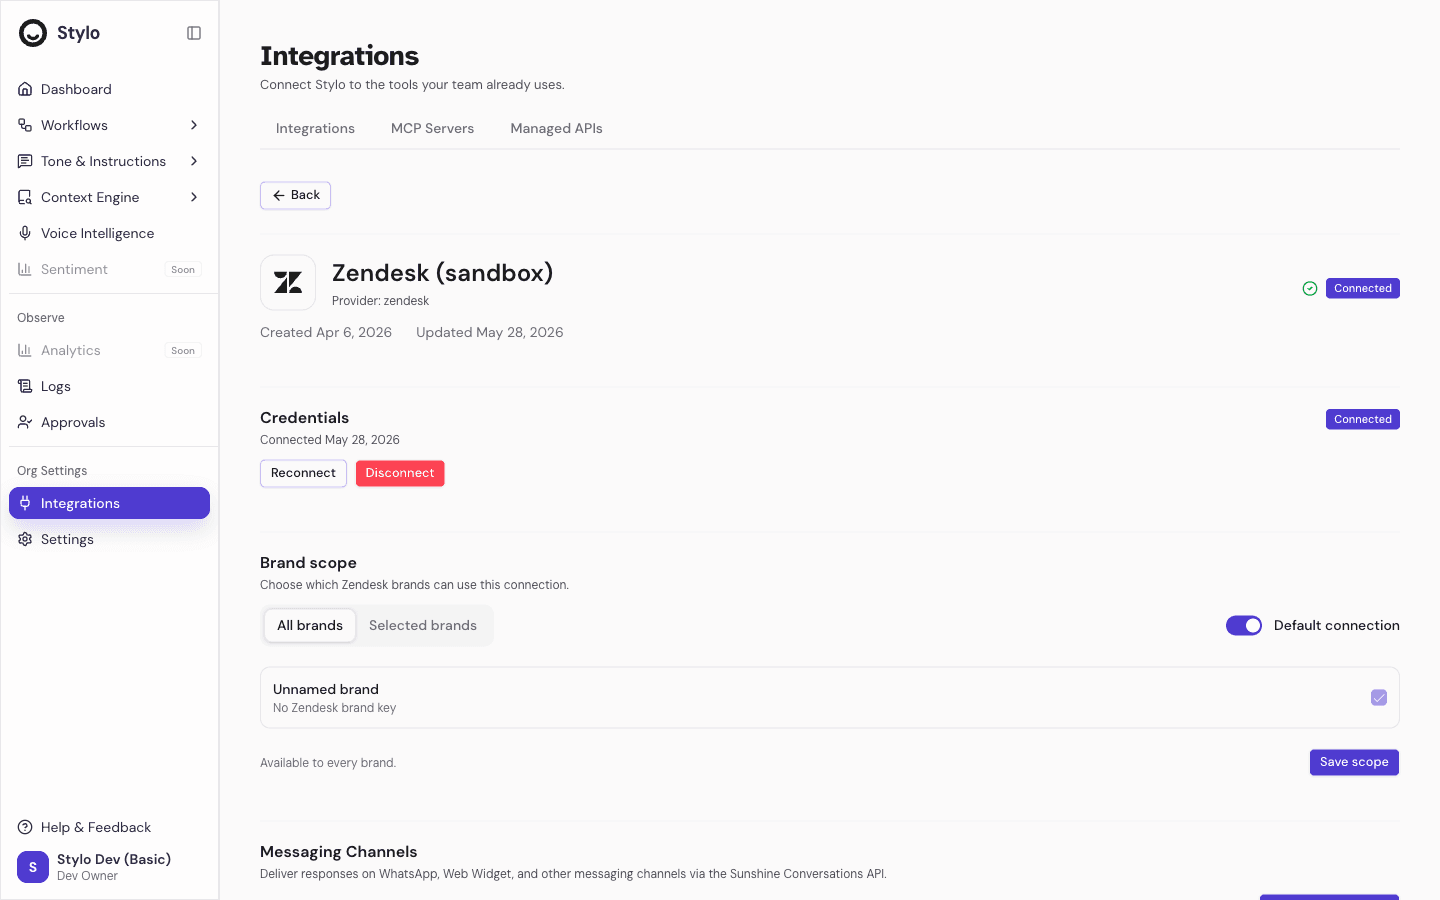Open Stylo Dev (Basic) account menu

[109, 867]
